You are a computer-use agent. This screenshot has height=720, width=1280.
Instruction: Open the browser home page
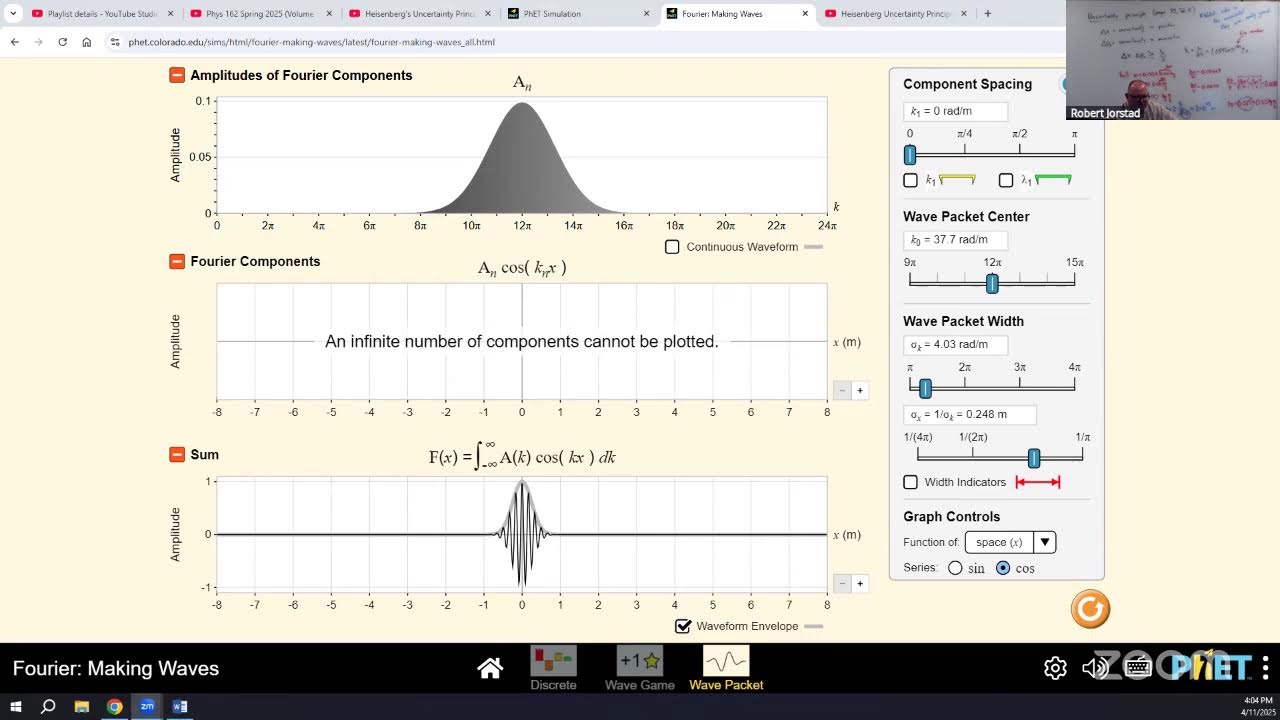pos(87,42)
